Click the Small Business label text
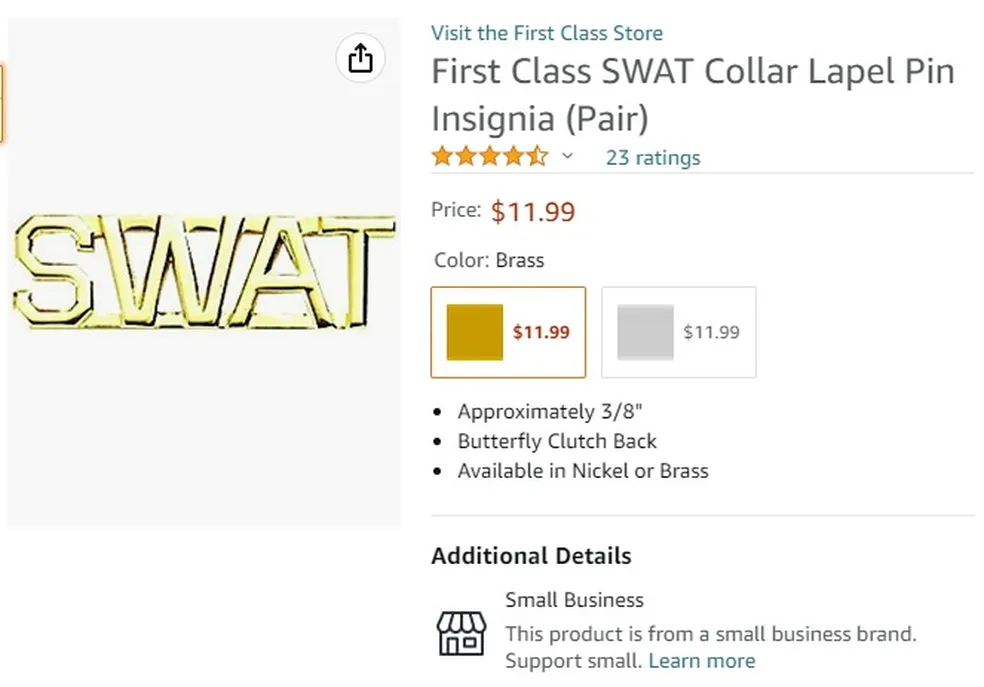This screenshot has width=984, height=687. [574, 600]
